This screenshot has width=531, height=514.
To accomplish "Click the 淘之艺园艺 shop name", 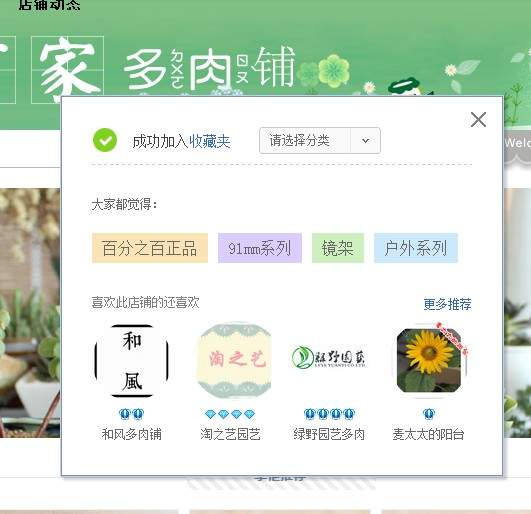I will pos(230,434).
